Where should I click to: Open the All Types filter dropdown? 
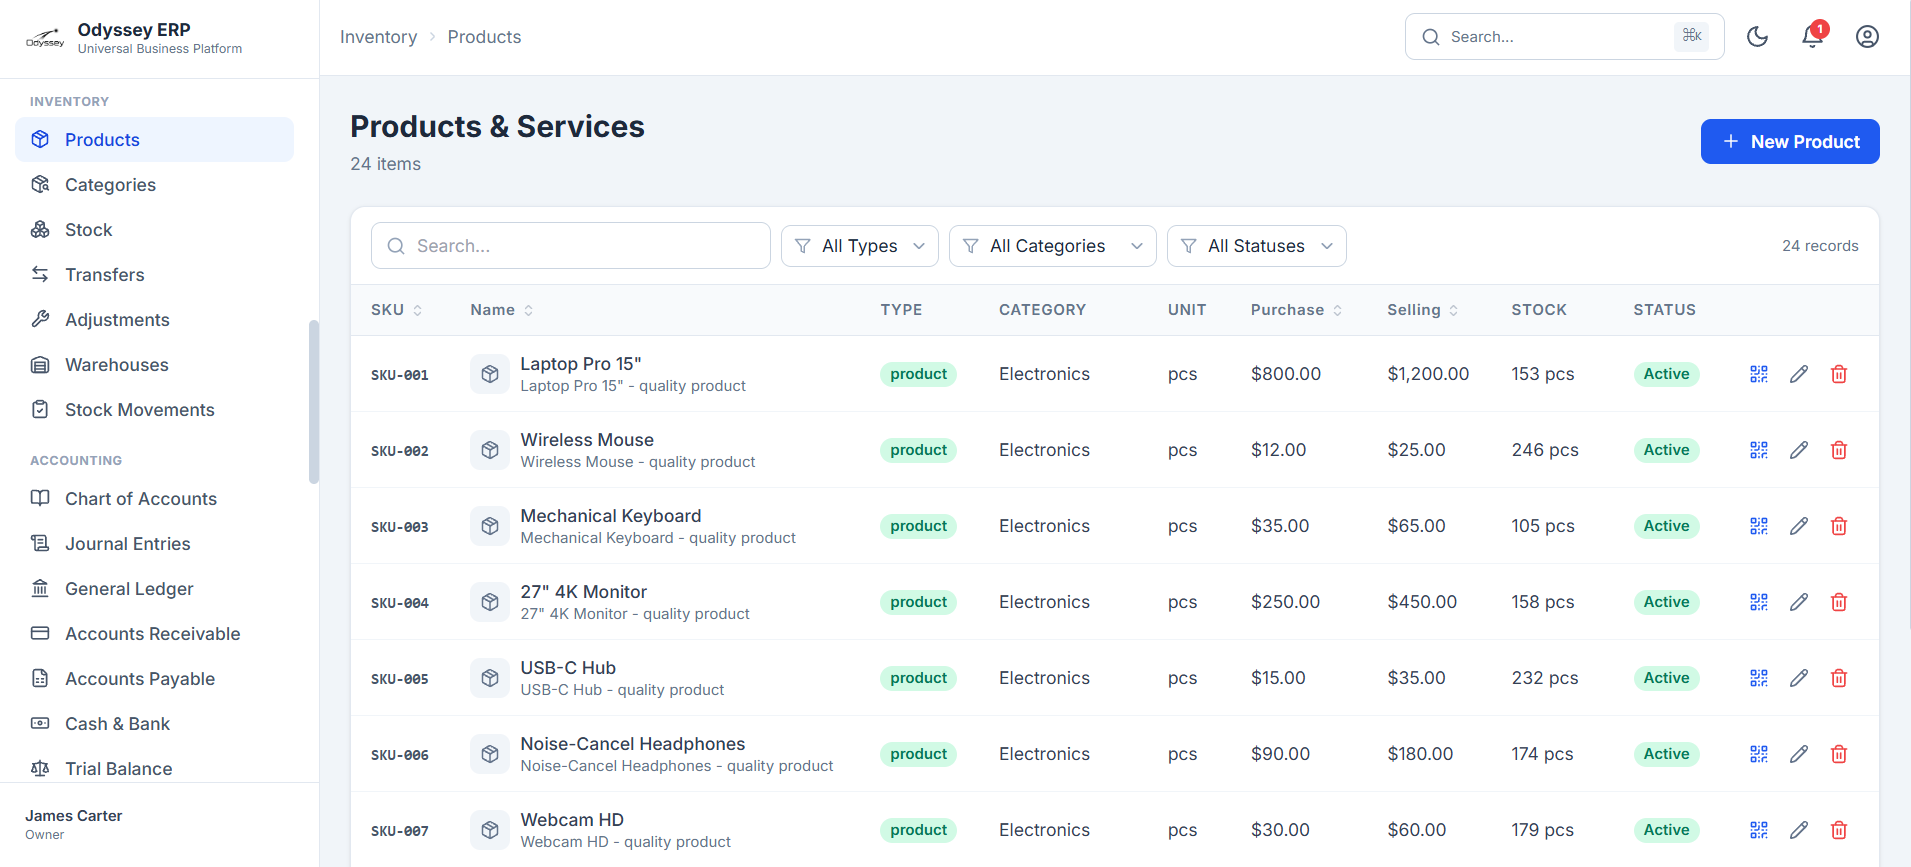[x=860, y=246]
